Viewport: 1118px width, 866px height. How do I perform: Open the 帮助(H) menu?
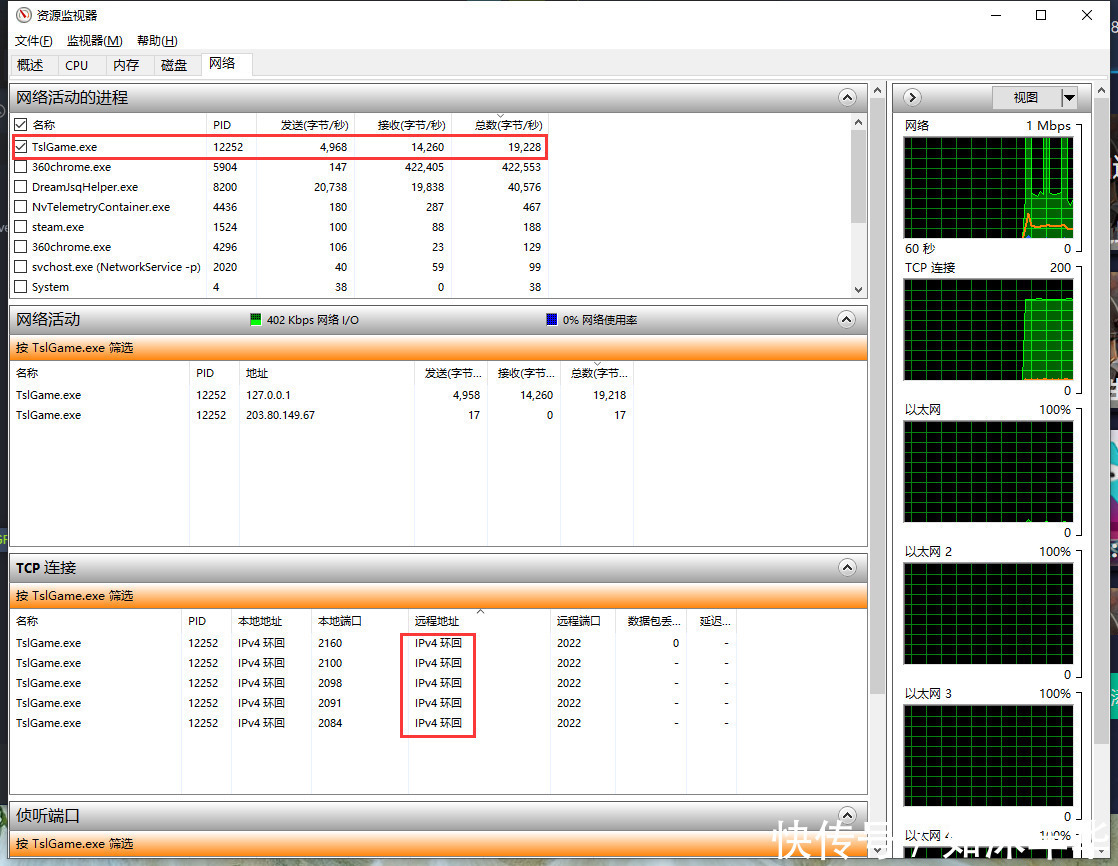157,41
